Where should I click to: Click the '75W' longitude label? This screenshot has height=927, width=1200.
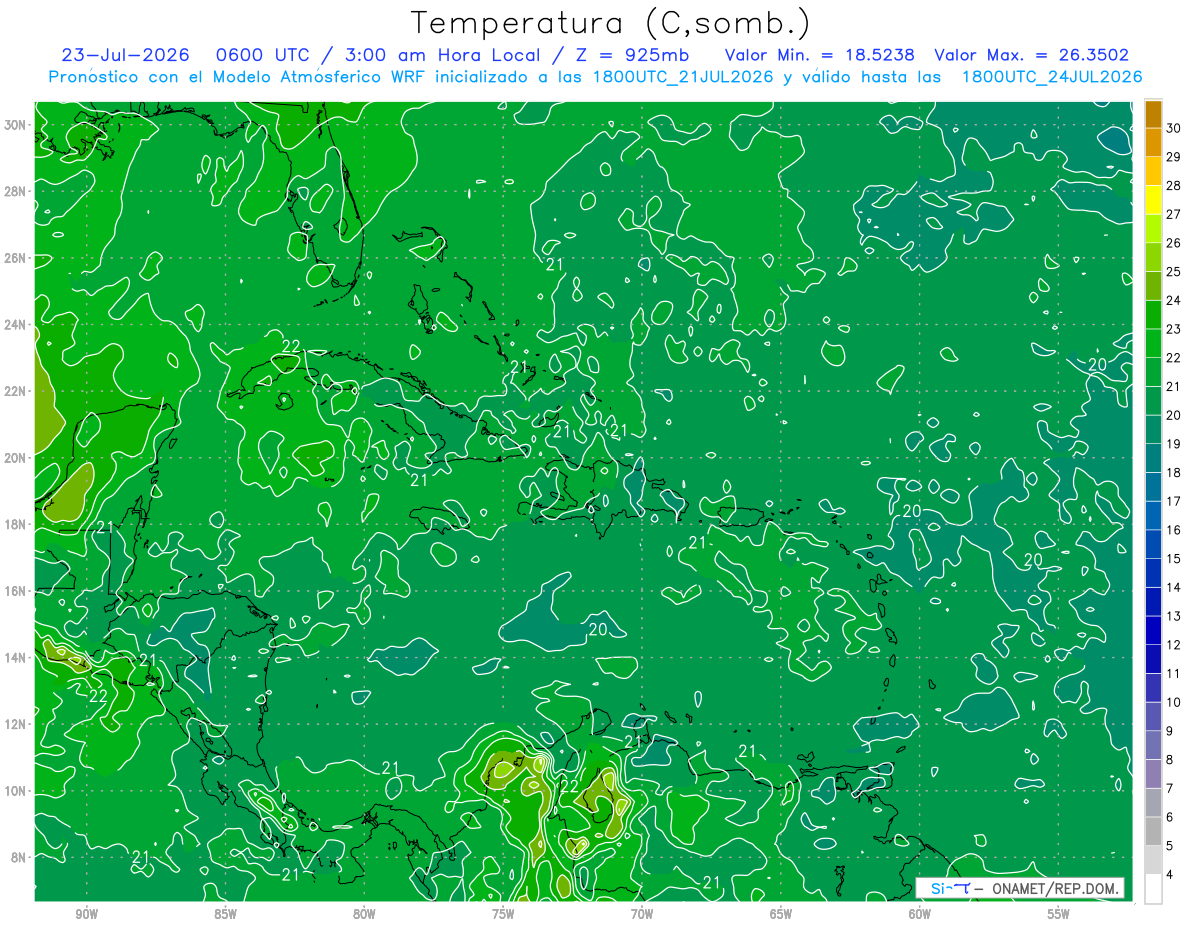coord(503,915)
